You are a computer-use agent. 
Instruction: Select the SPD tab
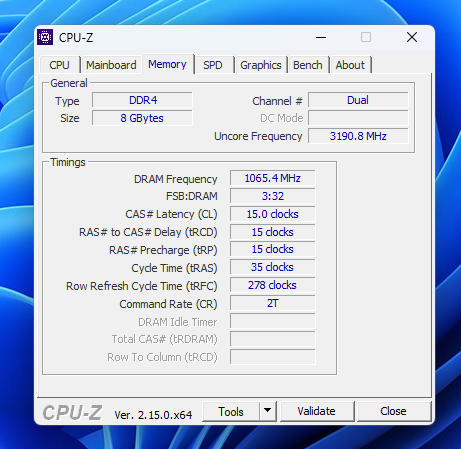click(213, 65)
